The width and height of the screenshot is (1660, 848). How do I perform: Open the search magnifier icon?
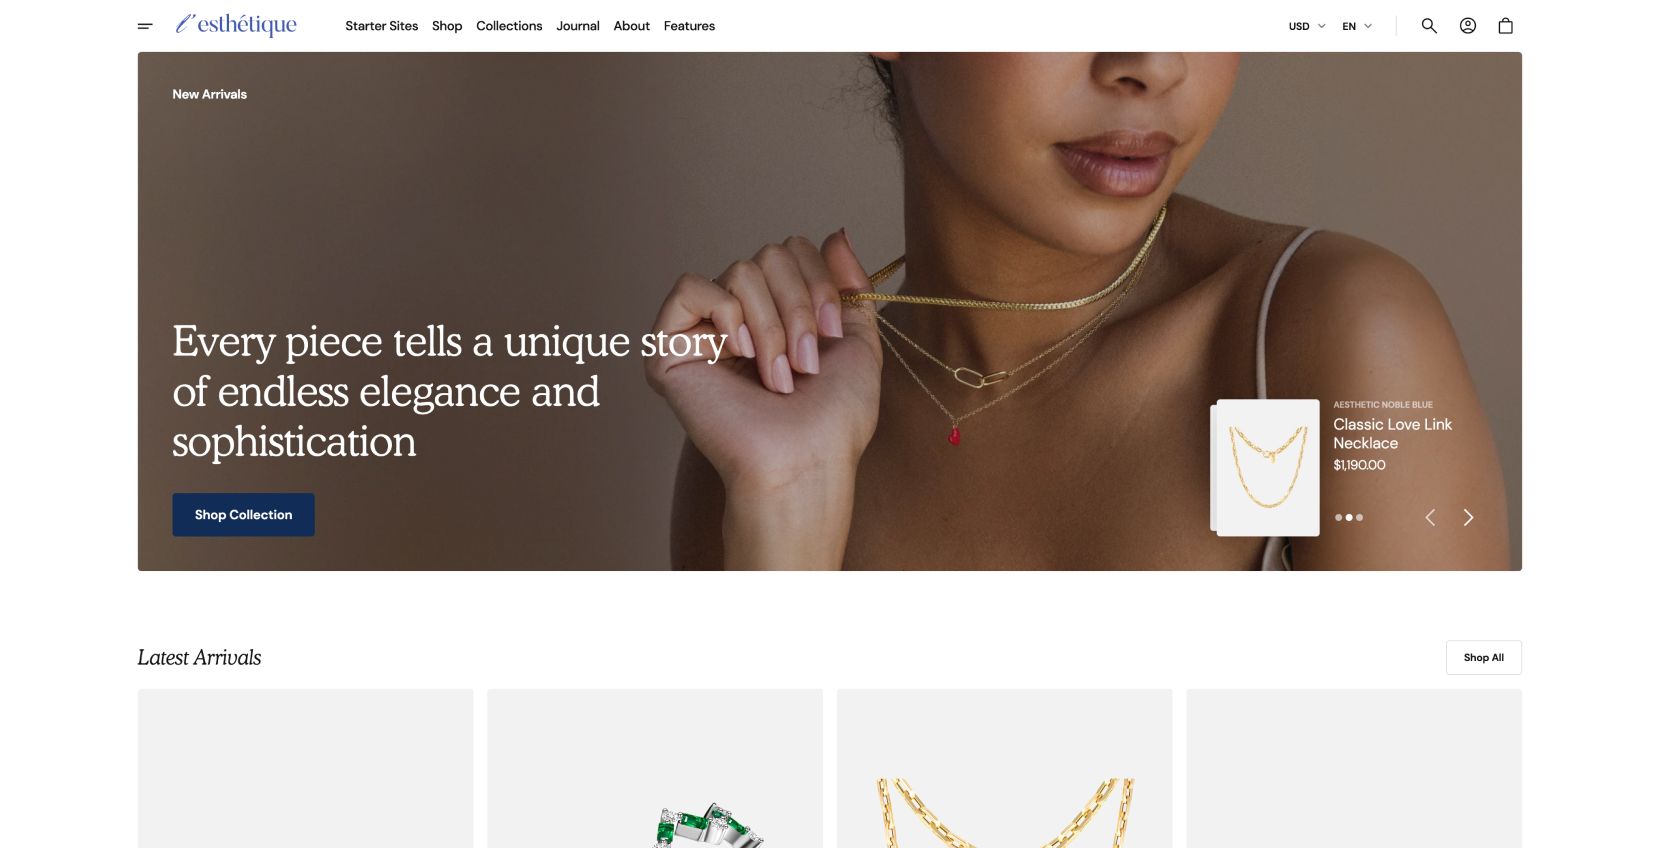tap(1429, 26)
